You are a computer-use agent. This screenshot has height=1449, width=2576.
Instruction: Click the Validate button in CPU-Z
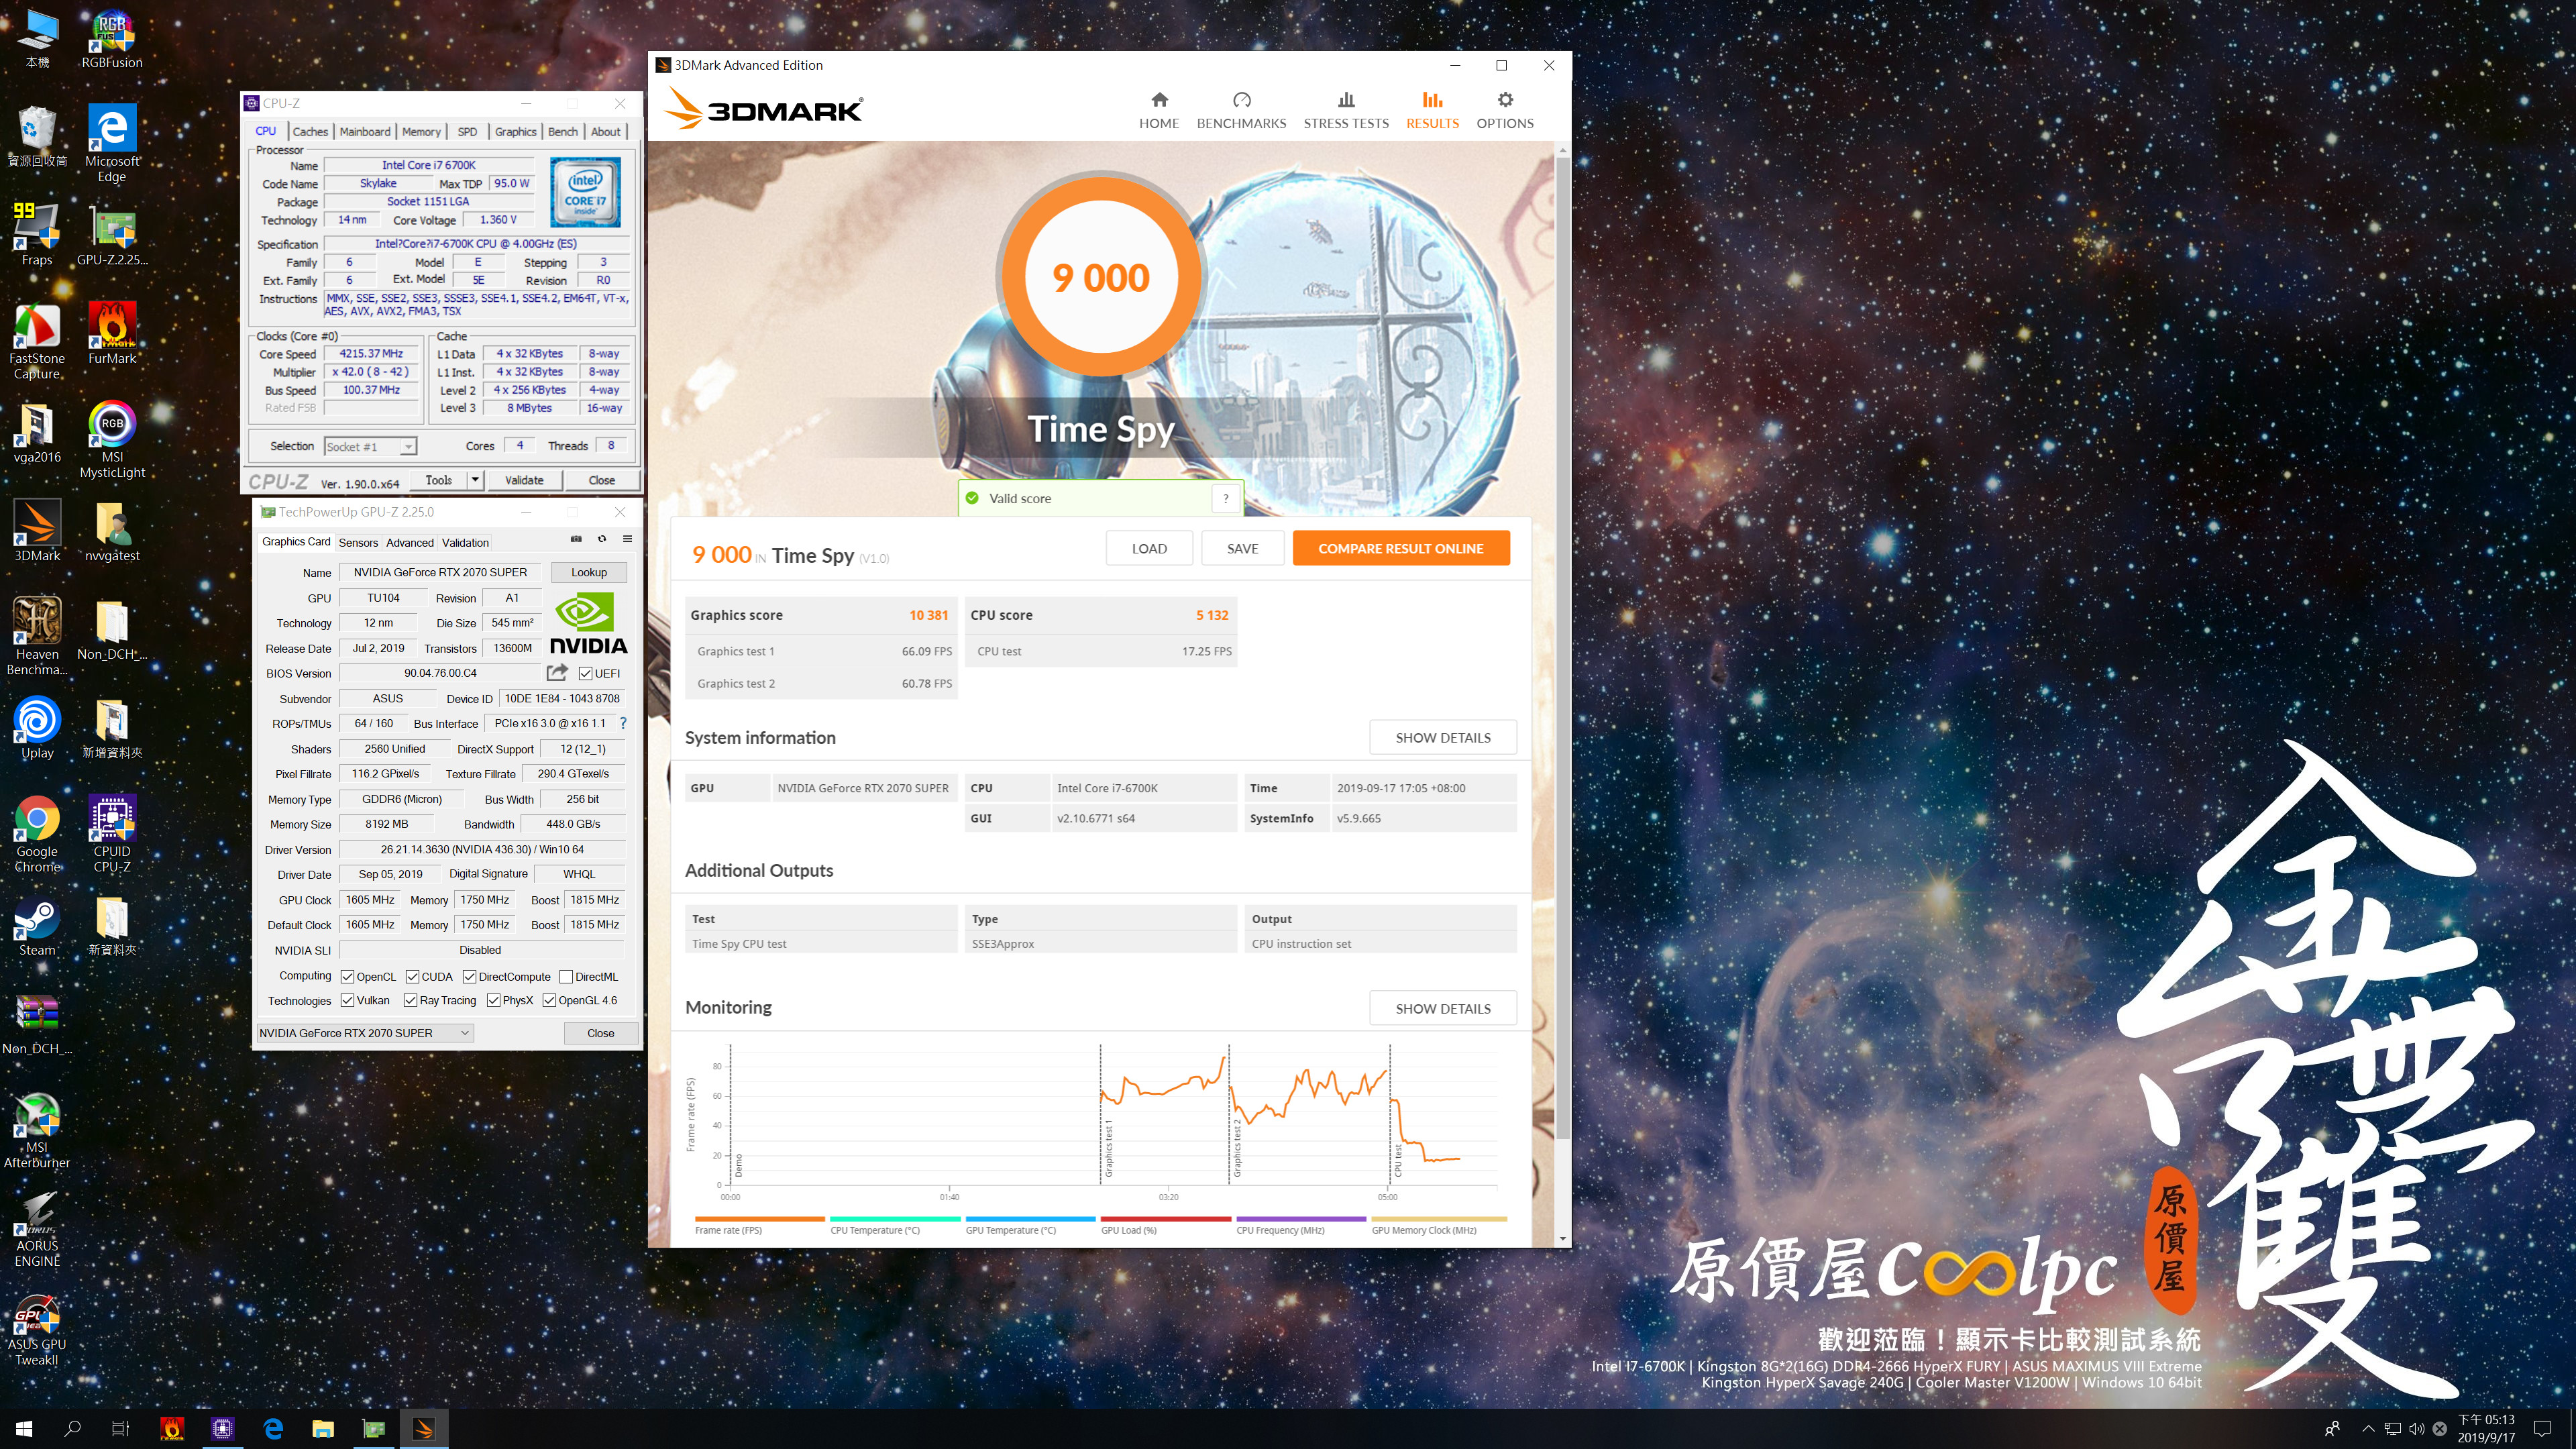524,480
